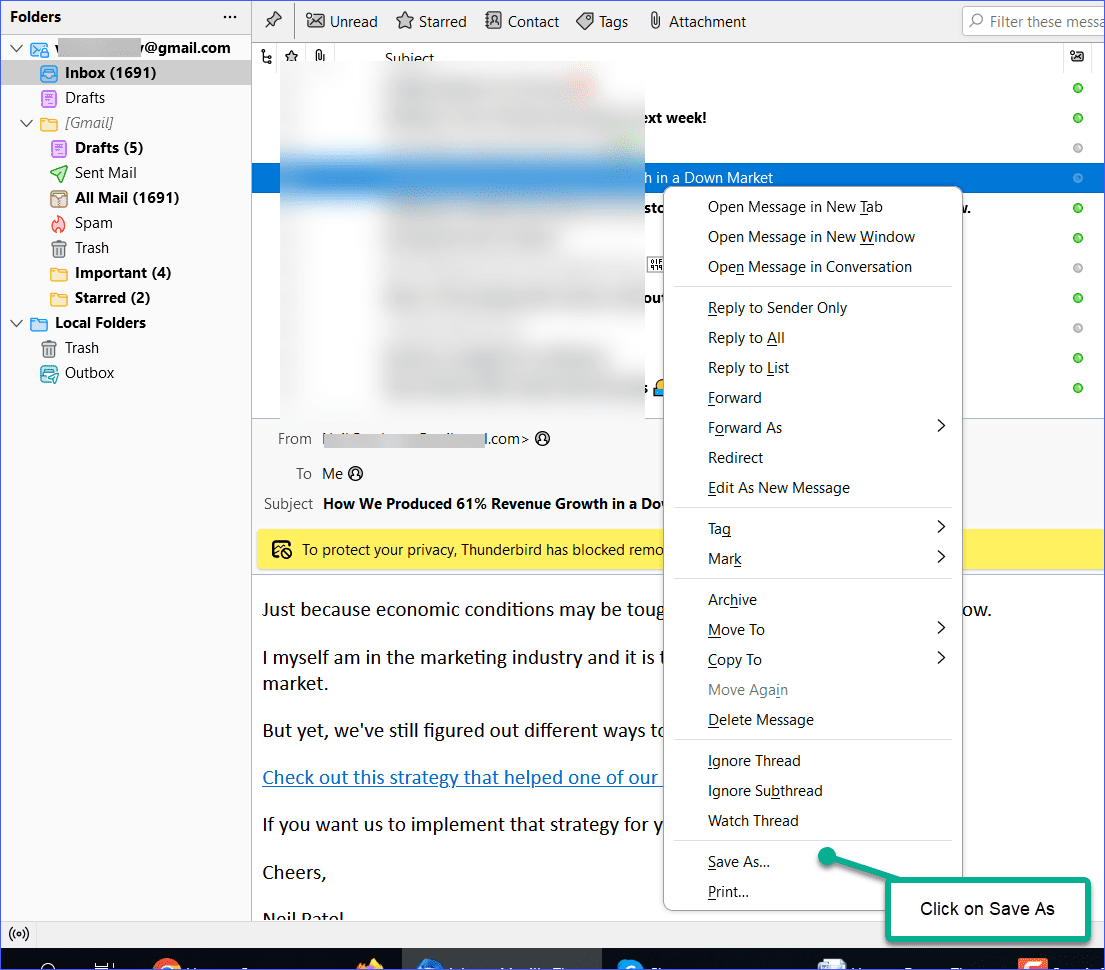Screen dimensions: 1105x970
Task: Click the Filter these messages search box
Action: point(1040,21)
